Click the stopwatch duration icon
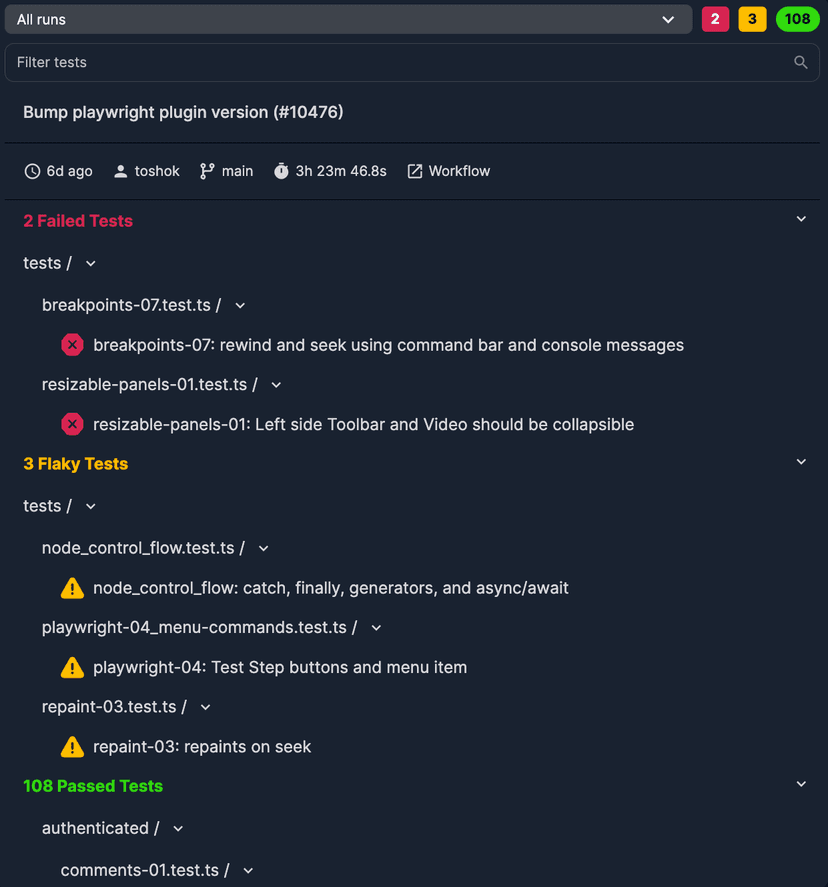 [x=281, y=171]
